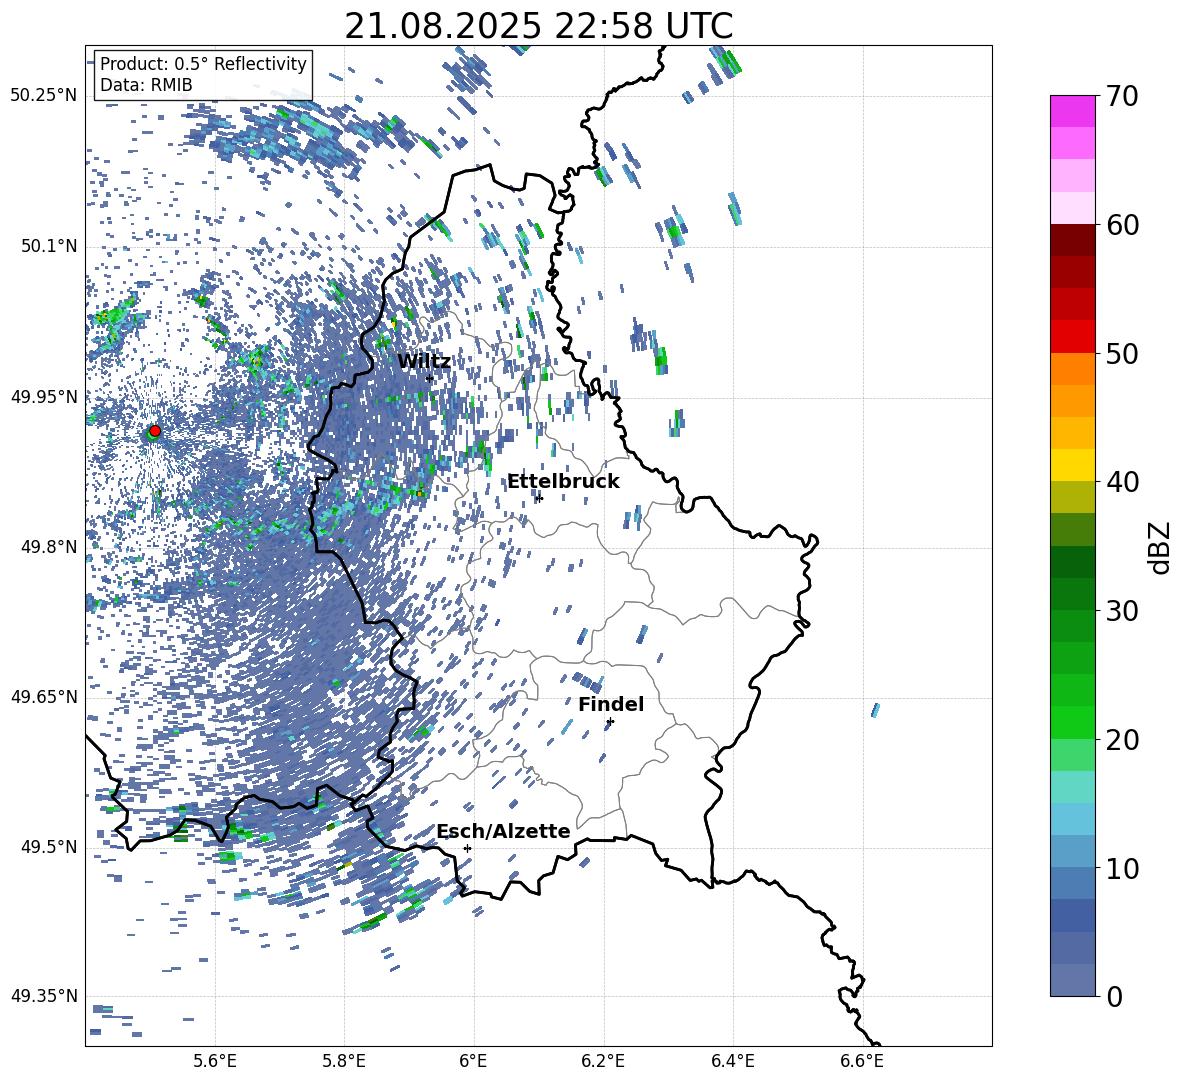Click the olive colorbar segment just below 40

pos(1072,497)
